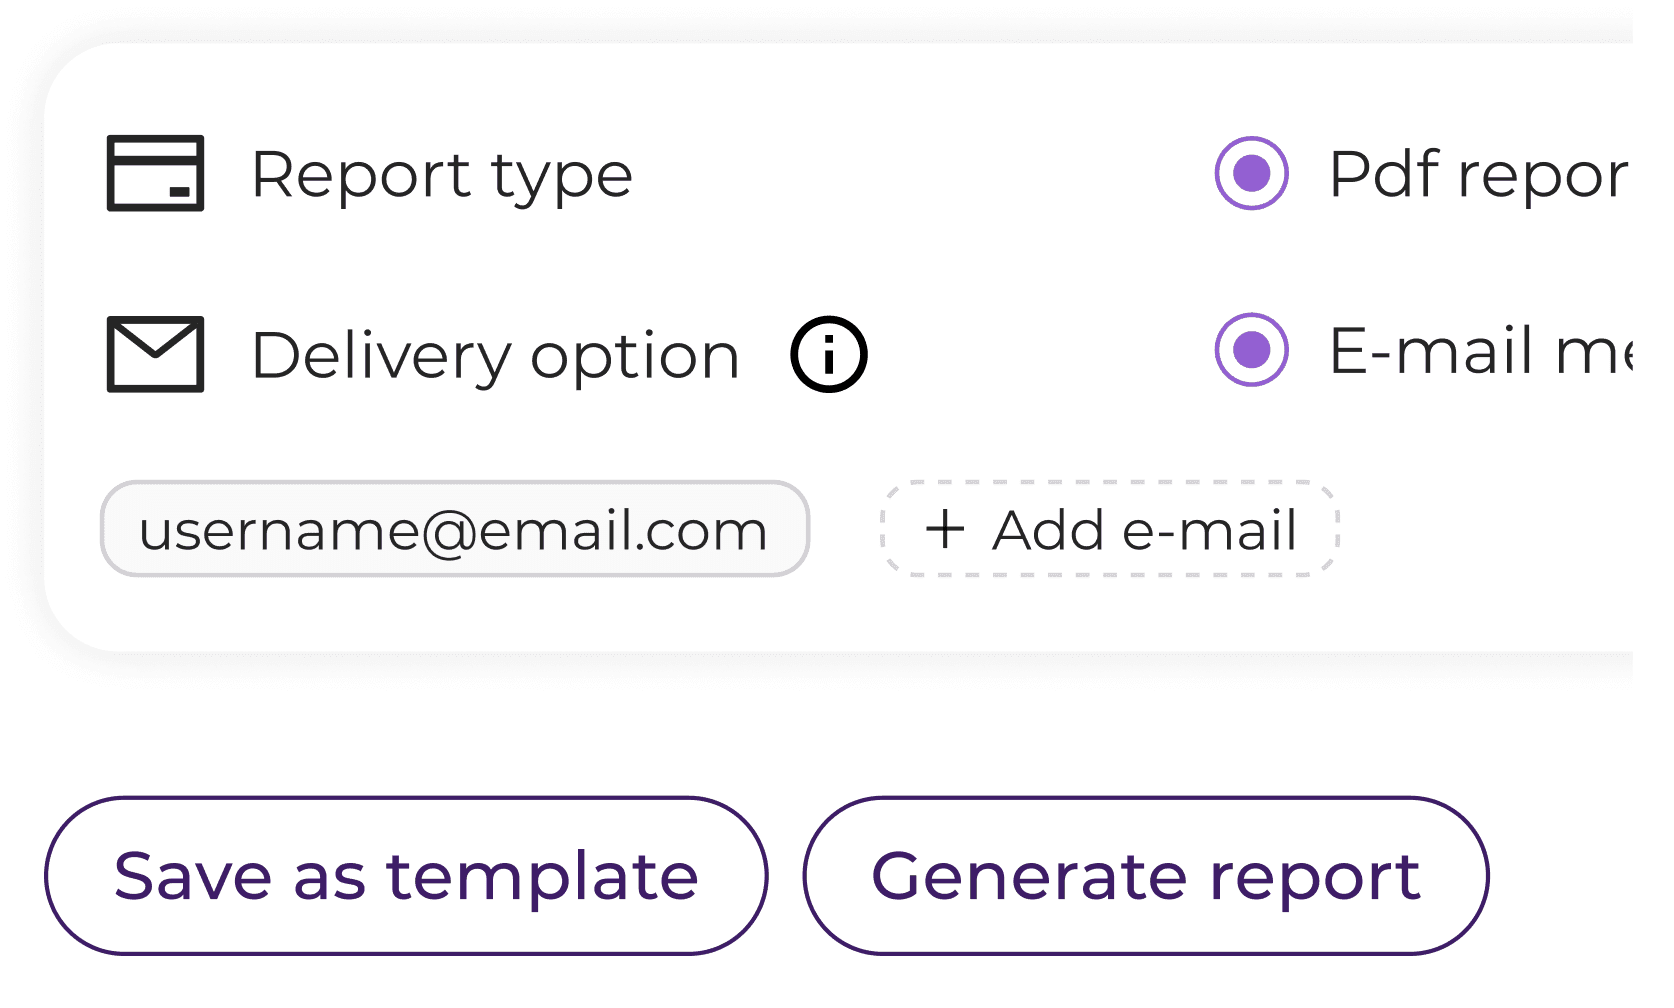Click the Pdf report option label
1674x1008 pixels.
pos(1478,175)
